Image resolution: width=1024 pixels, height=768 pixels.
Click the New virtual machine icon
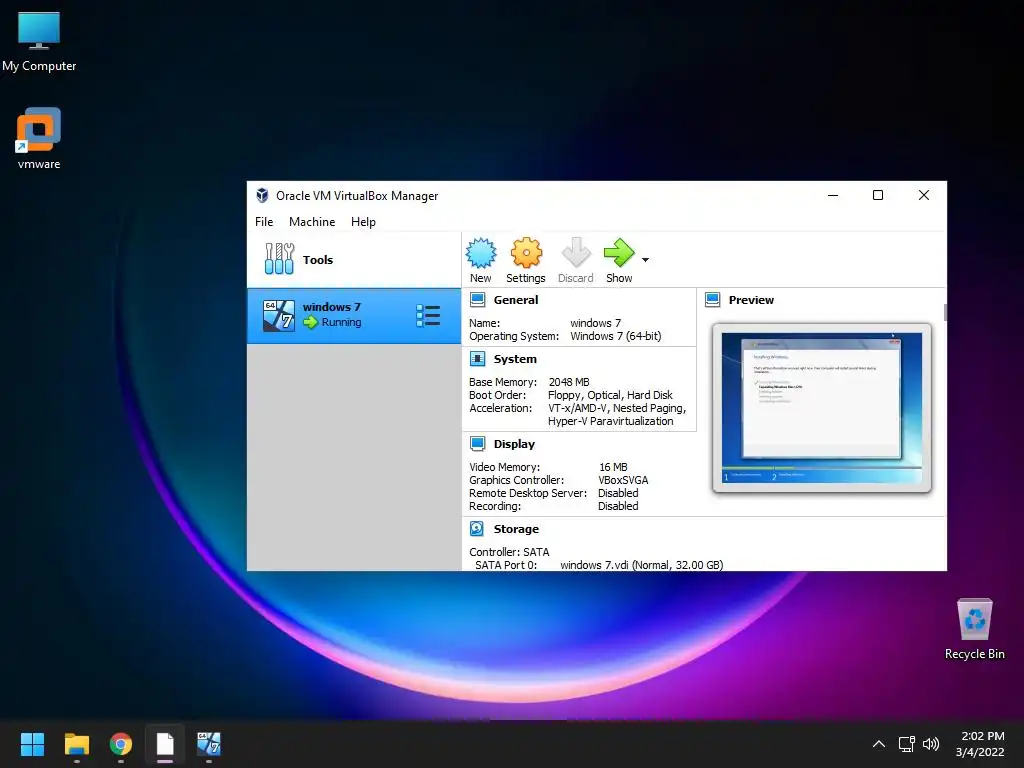481,253
